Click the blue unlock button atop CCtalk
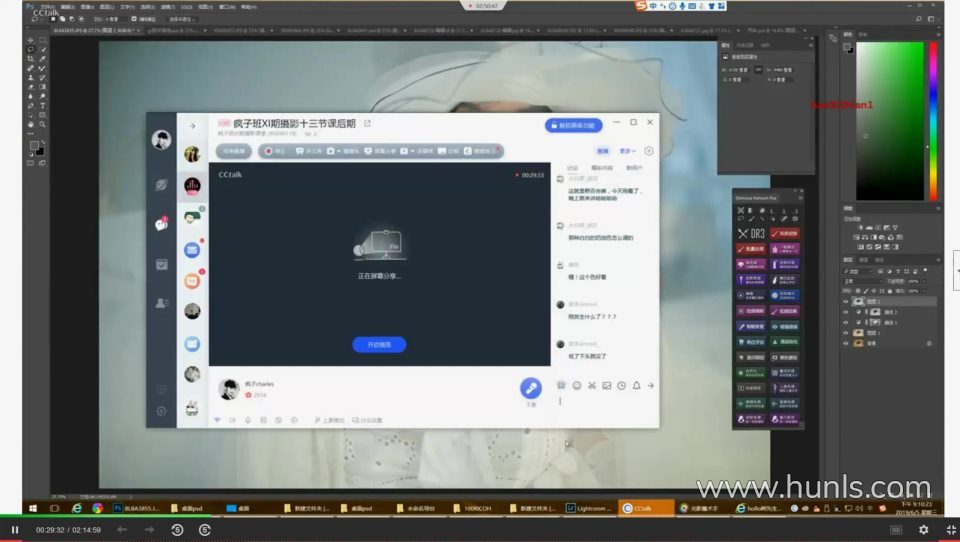This screenshot has width=960, height=542. pos(574,125)
